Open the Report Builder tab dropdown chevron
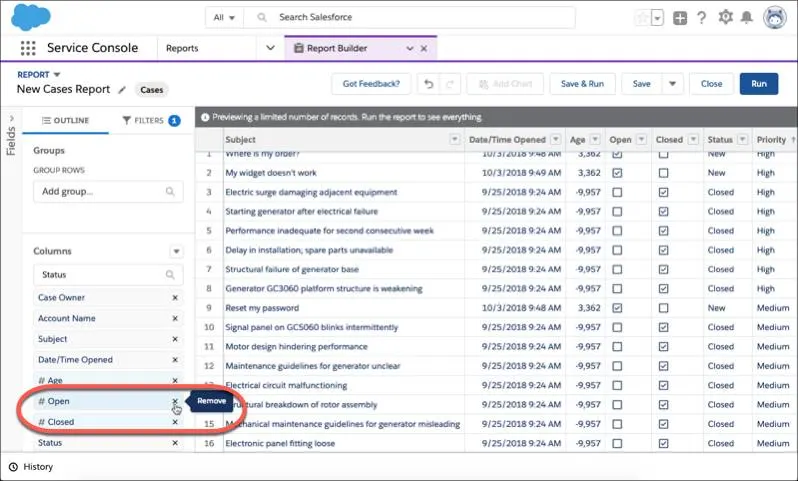The height and width of the screenshot is (481, 798). tap(410, 48)
